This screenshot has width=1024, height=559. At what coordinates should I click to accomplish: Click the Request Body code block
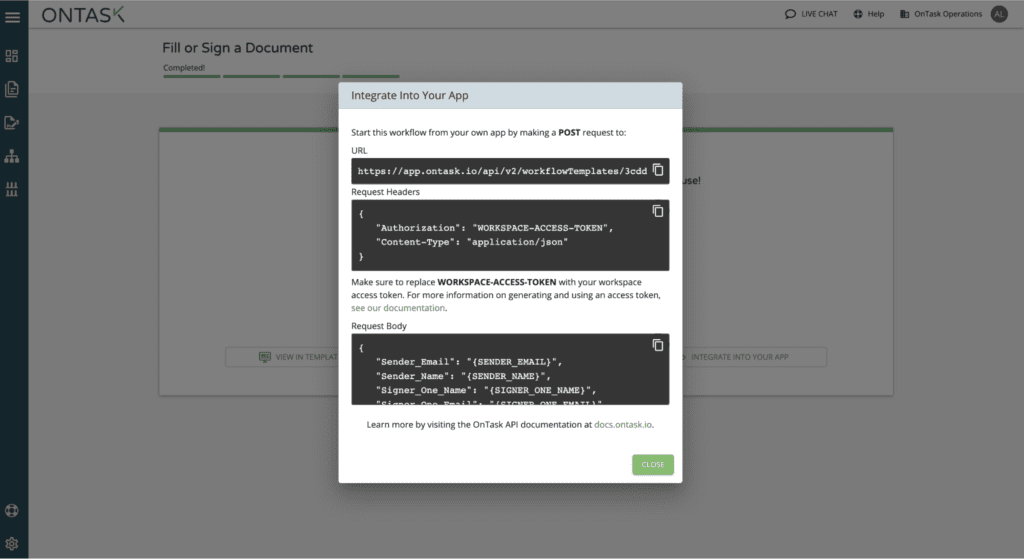pos(510,369)
